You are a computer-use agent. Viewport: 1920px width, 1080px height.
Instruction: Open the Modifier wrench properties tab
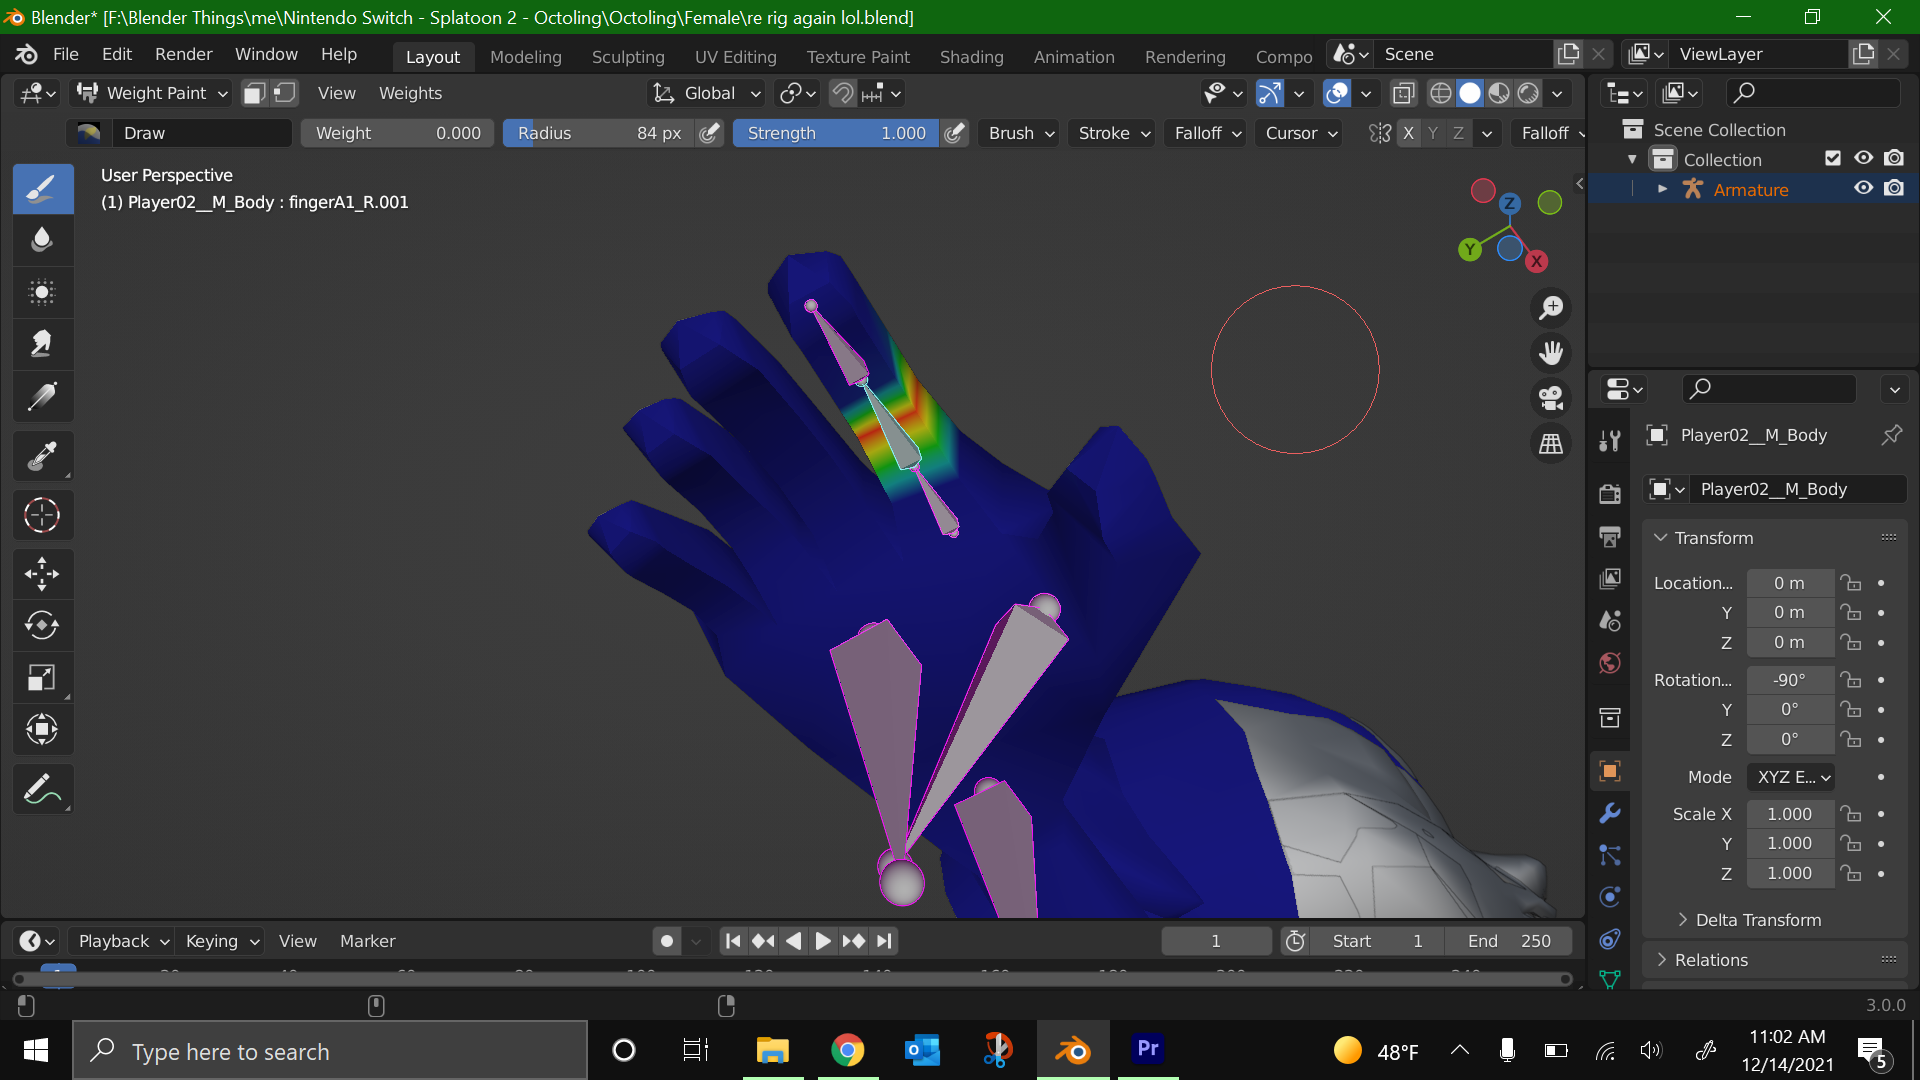tap(1610, 814)
